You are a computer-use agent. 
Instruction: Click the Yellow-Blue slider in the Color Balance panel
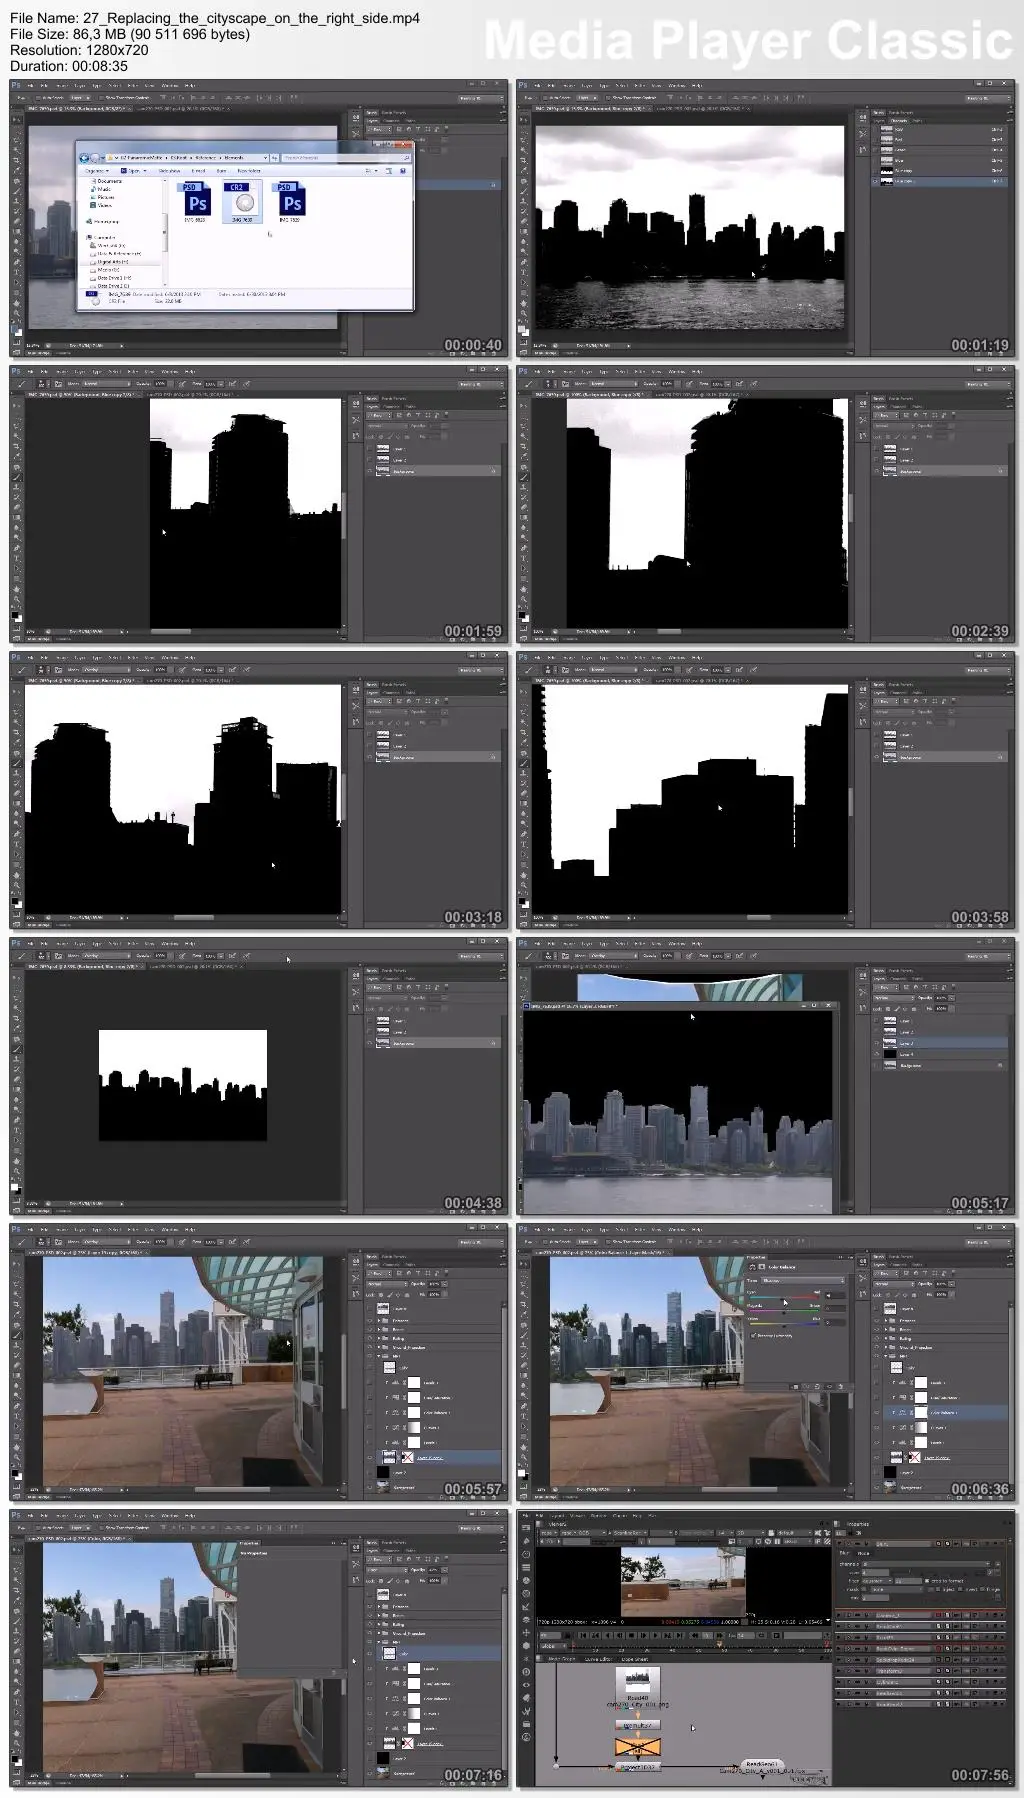[x=784, y=1324]
